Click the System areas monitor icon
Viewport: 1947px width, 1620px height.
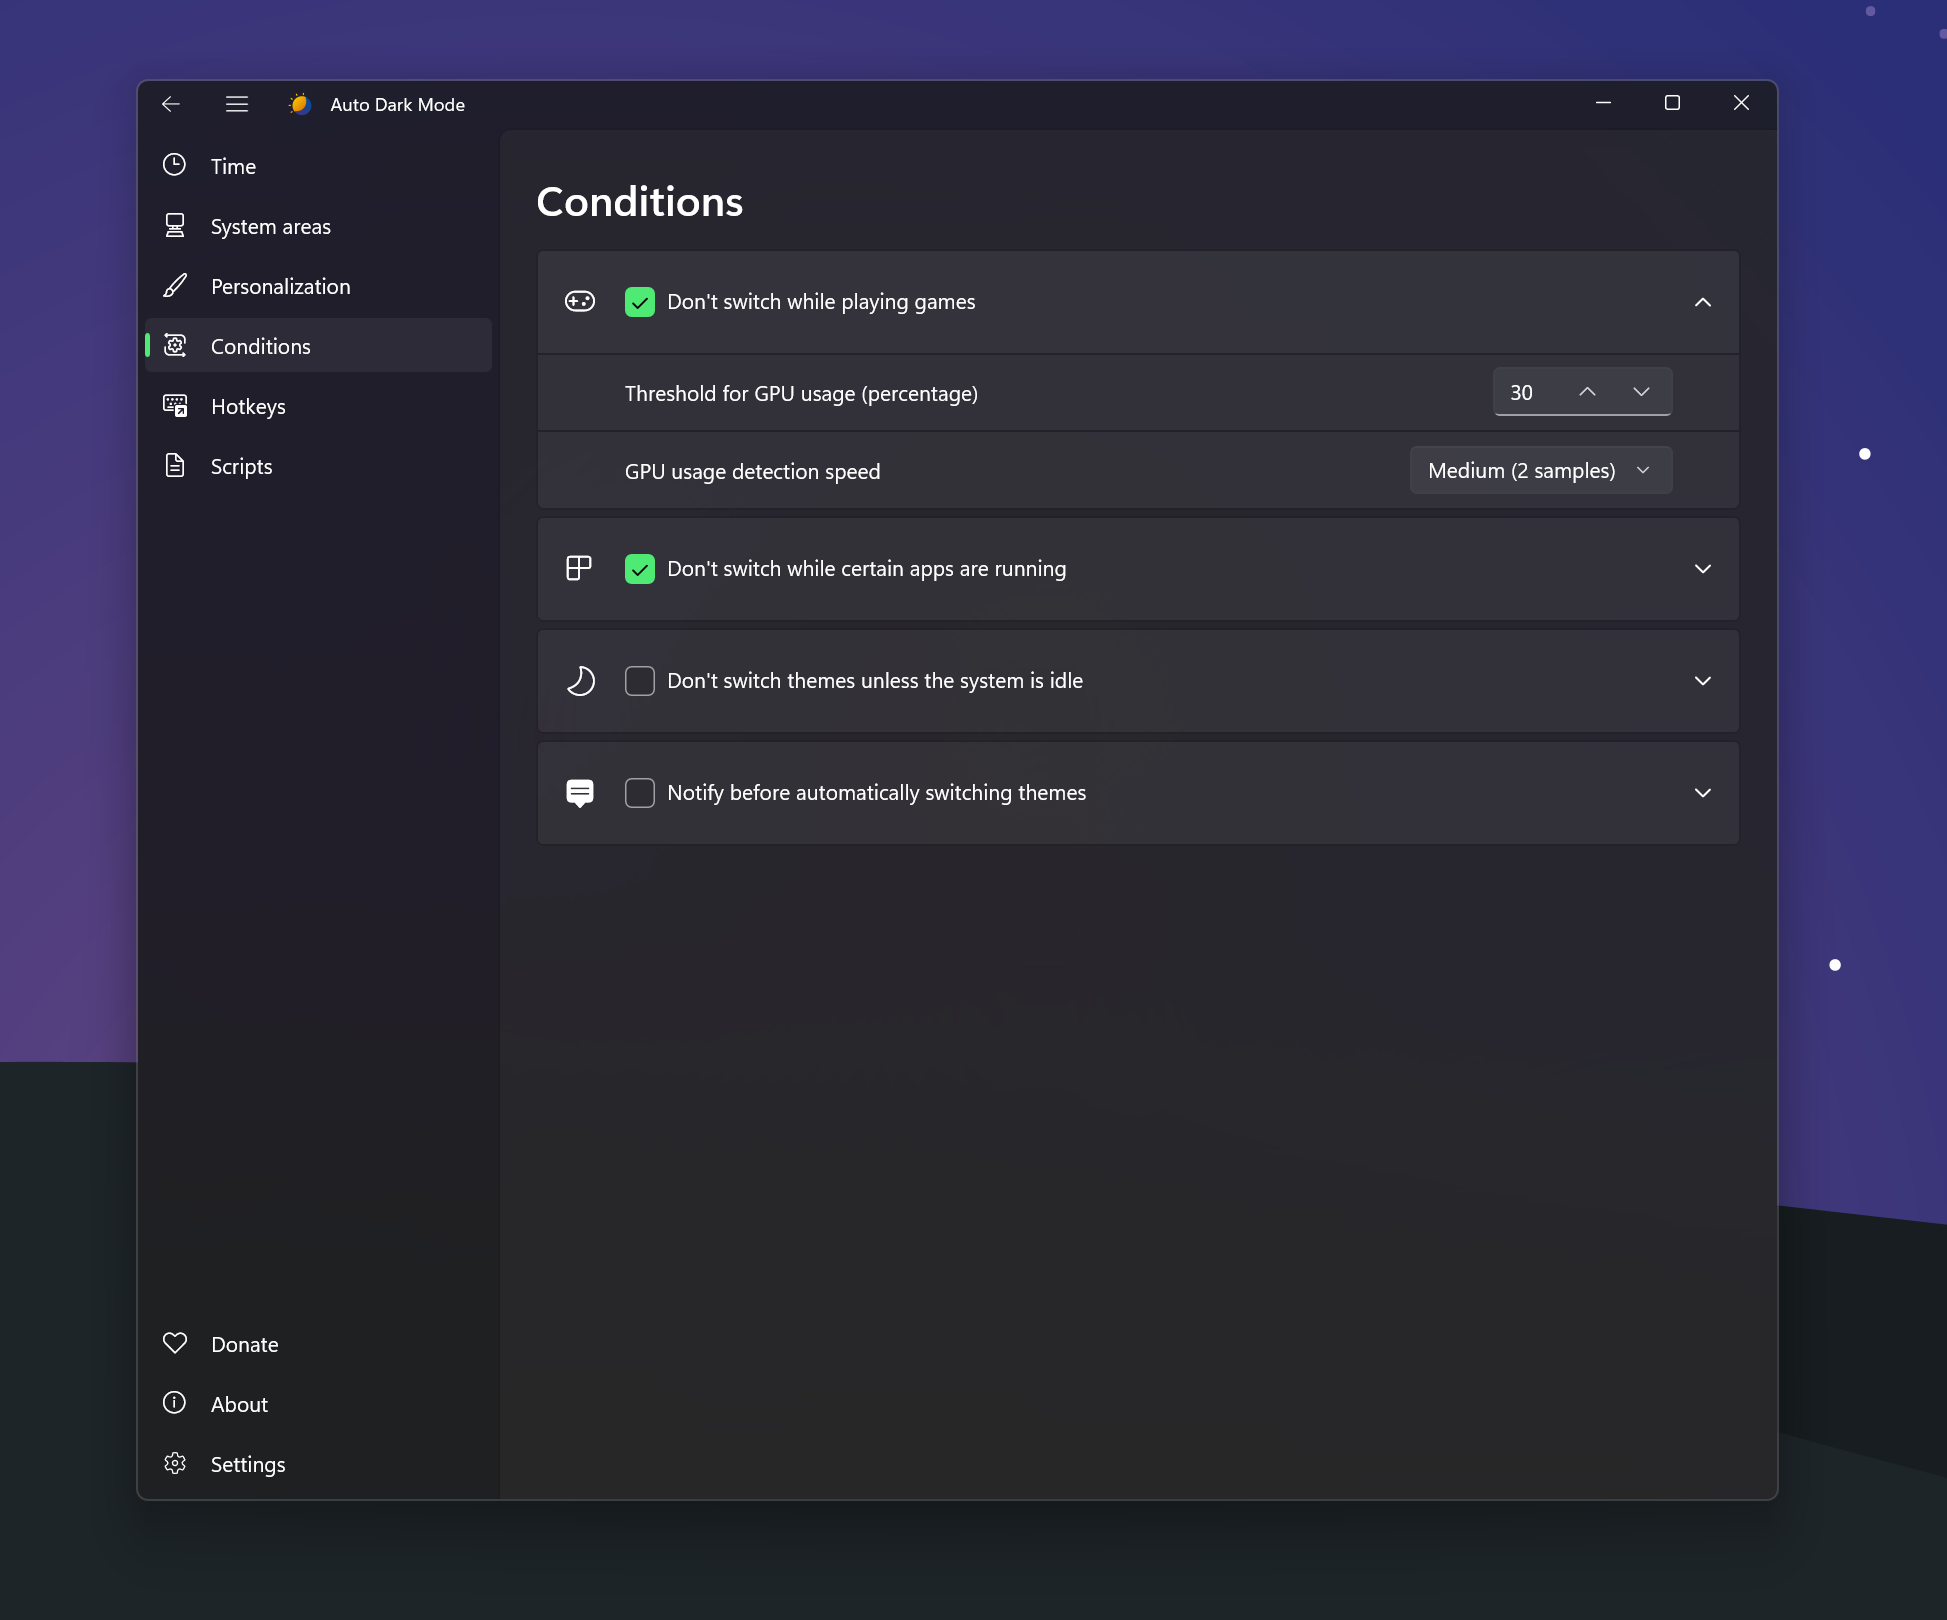[175, 226]
